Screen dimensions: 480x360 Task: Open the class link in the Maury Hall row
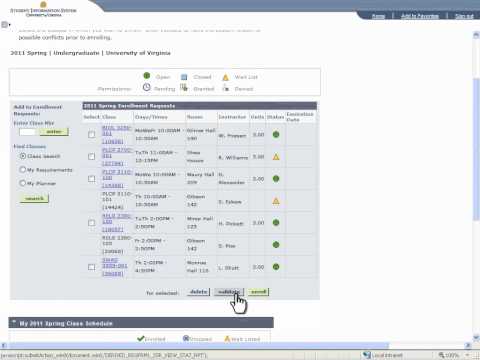(117, 179)
